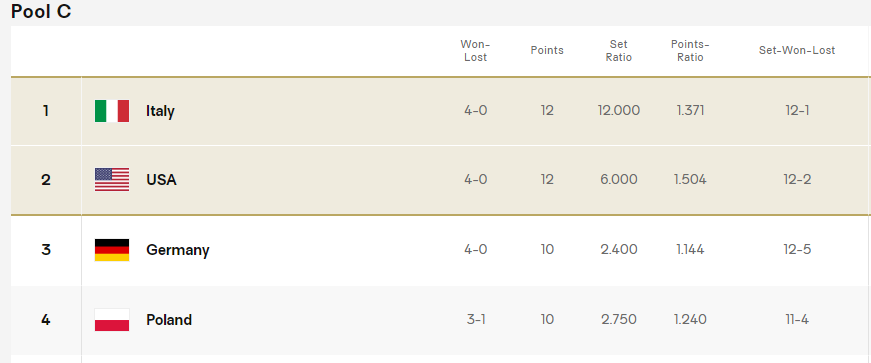Click the USA flag icon
This screenshot has width=871, height=363.
112,180
